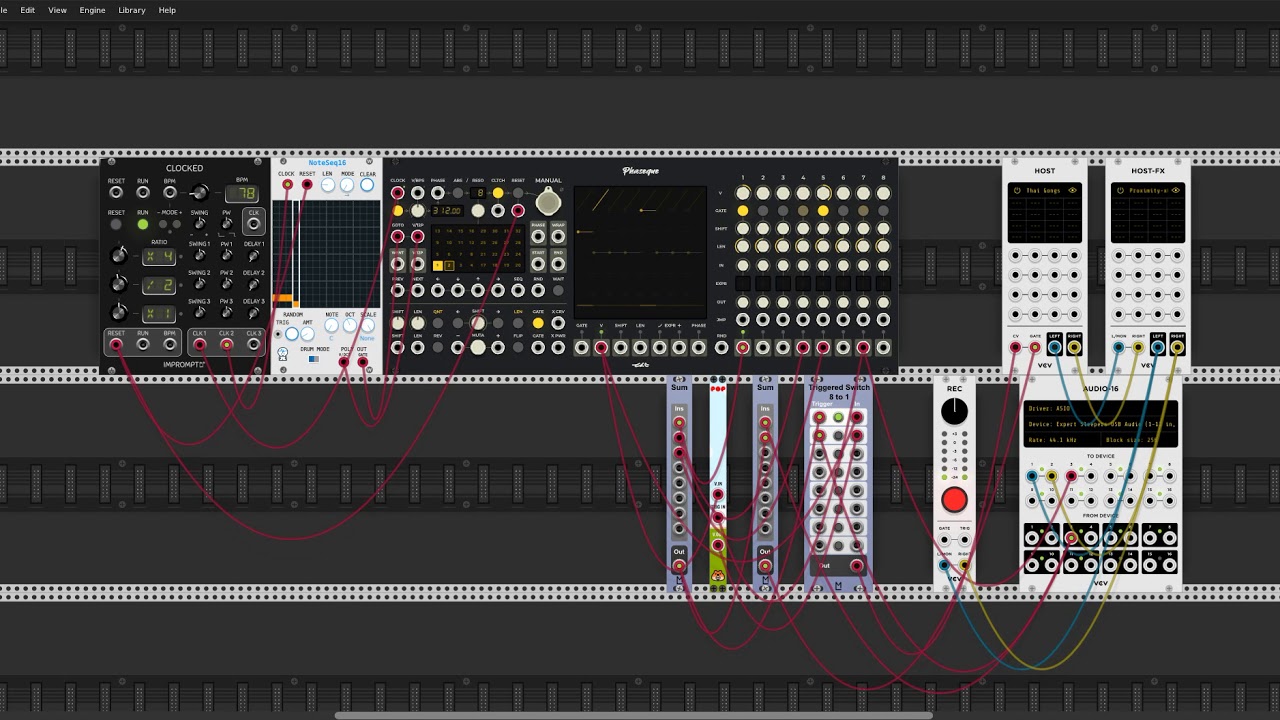Screen dimensions: 1280x720
Task: Click the second ratio display showing / 2
Action: pyautogui.click(x=160, y=285)
